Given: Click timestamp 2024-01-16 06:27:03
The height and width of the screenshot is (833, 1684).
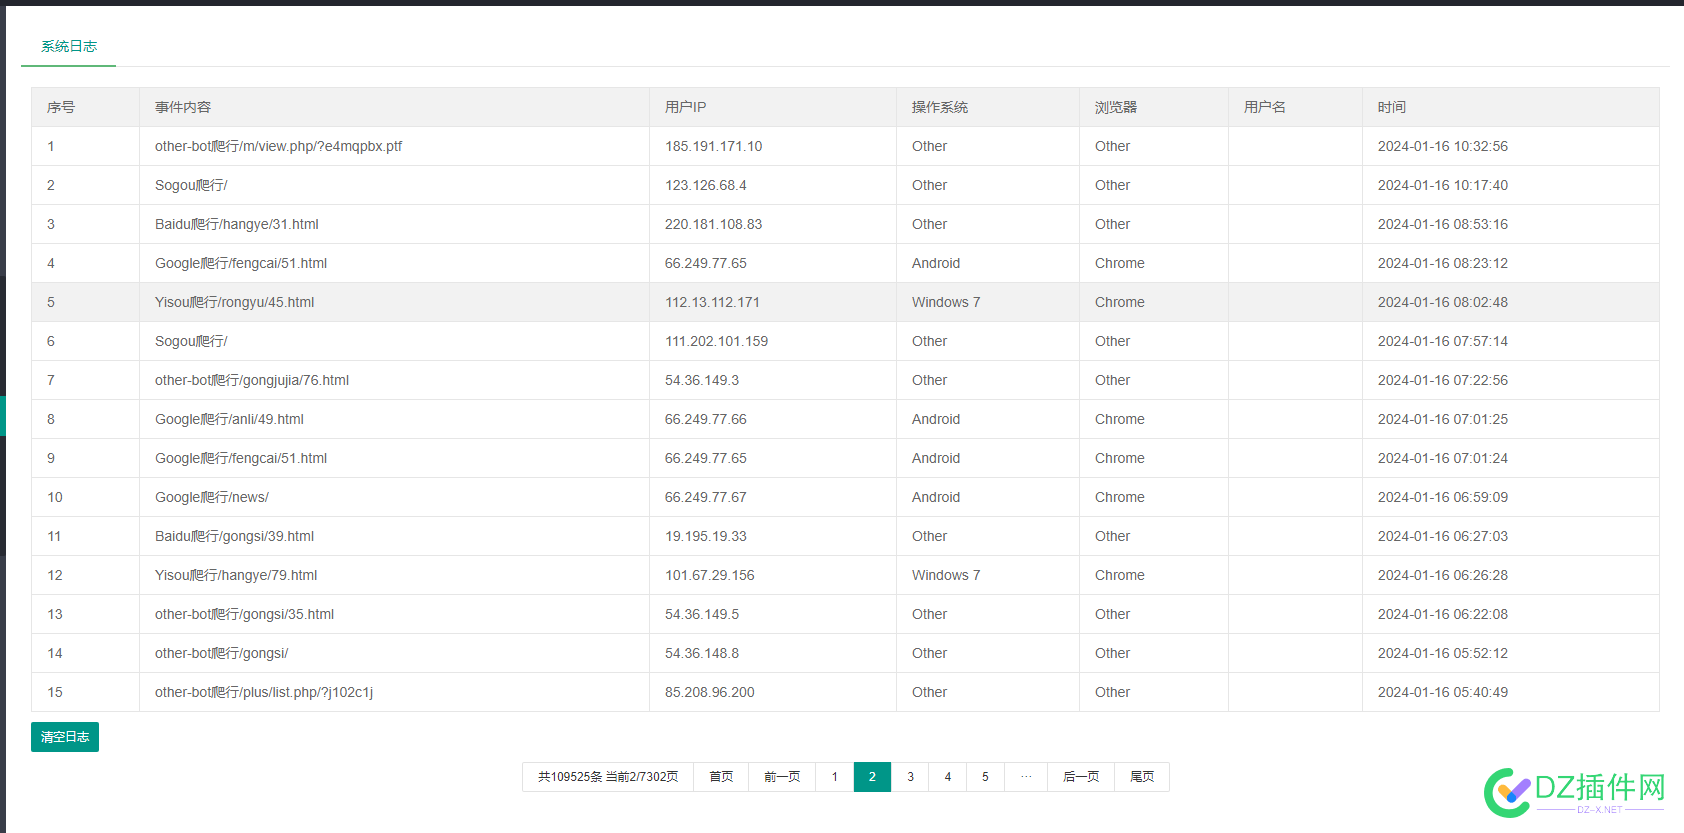Looking at the screenshot, I should (1443, 536).
